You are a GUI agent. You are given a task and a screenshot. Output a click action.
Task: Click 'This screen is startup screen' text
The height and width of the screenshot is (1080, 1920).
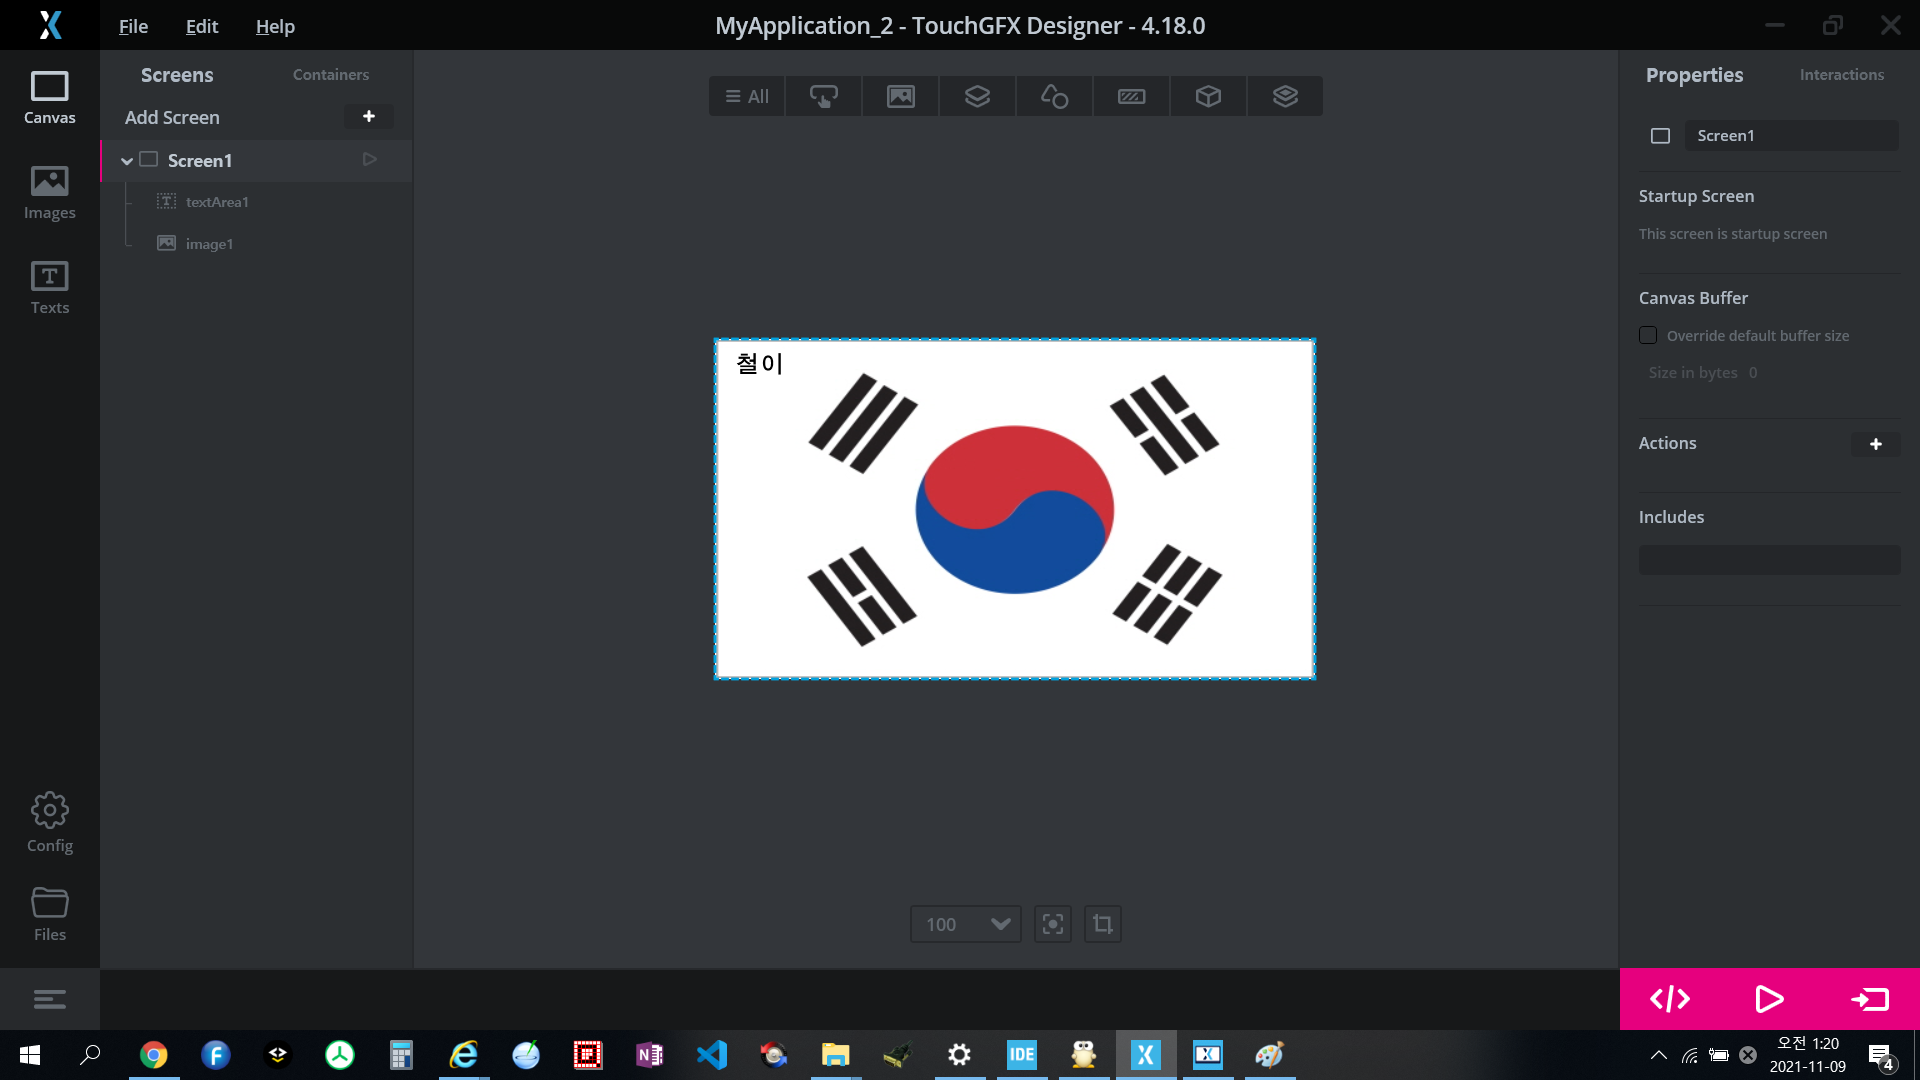coord(1732,234)
